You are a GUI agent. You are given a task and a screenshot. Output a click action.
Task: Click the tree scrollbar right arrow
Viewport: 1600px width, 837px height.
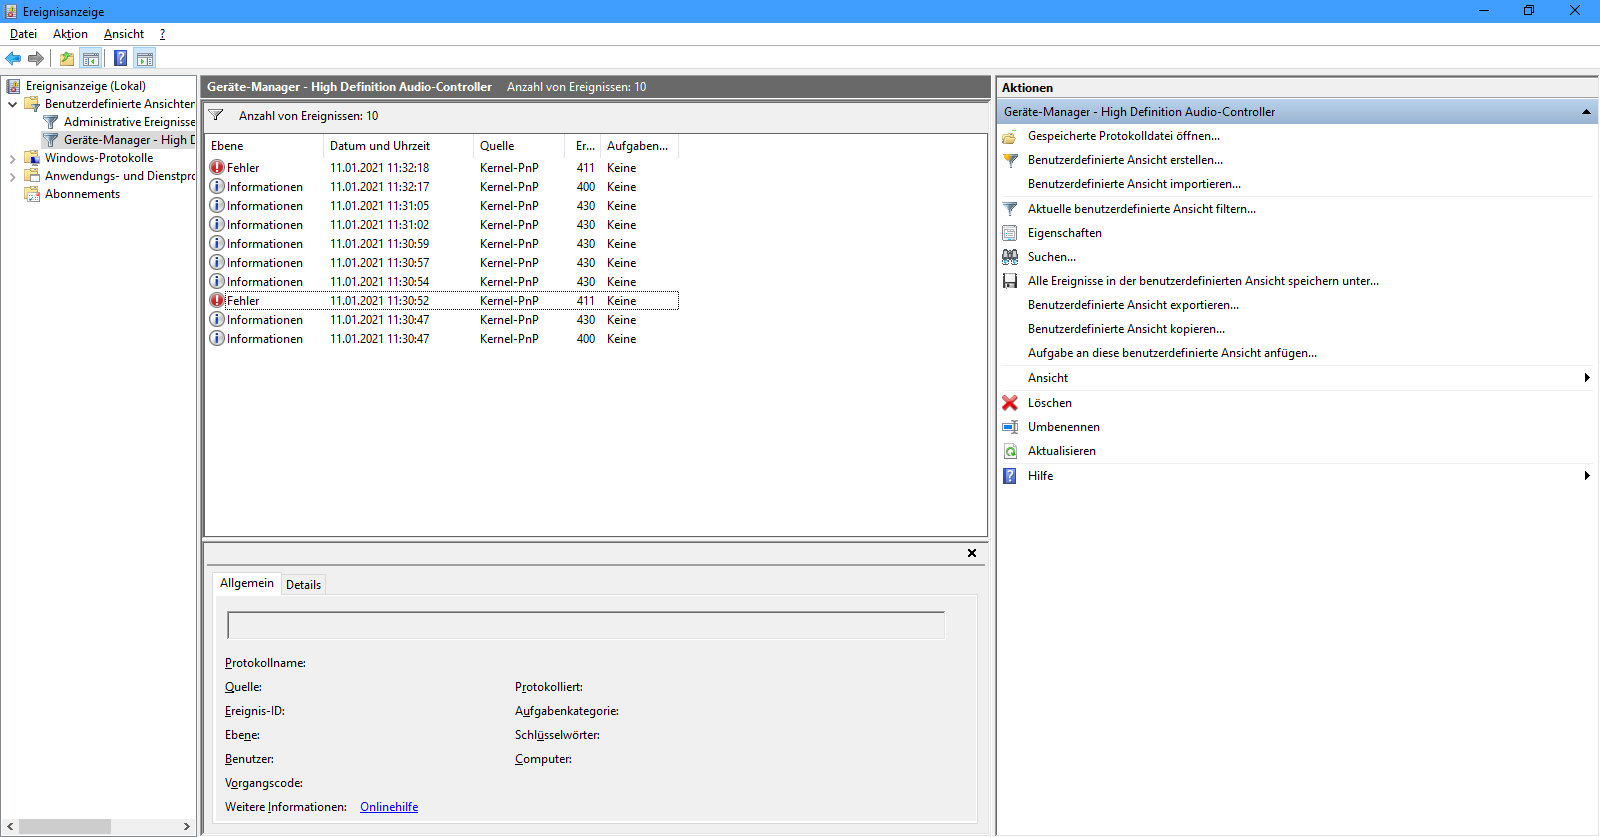[x=187, y=827]
